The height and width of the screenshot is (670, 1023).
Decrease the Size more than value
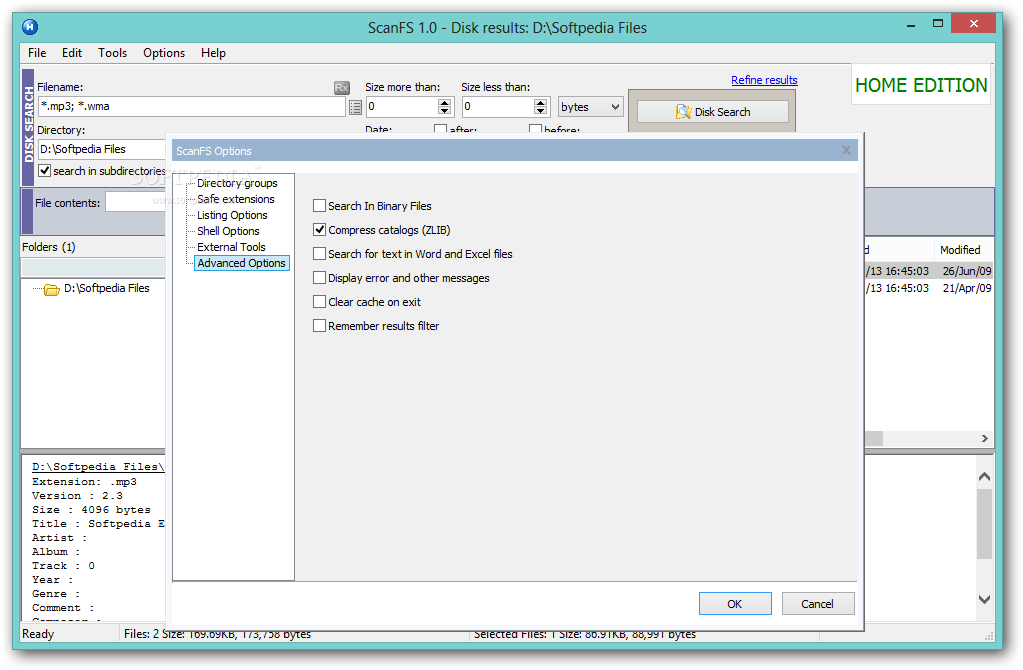[445, 111]
